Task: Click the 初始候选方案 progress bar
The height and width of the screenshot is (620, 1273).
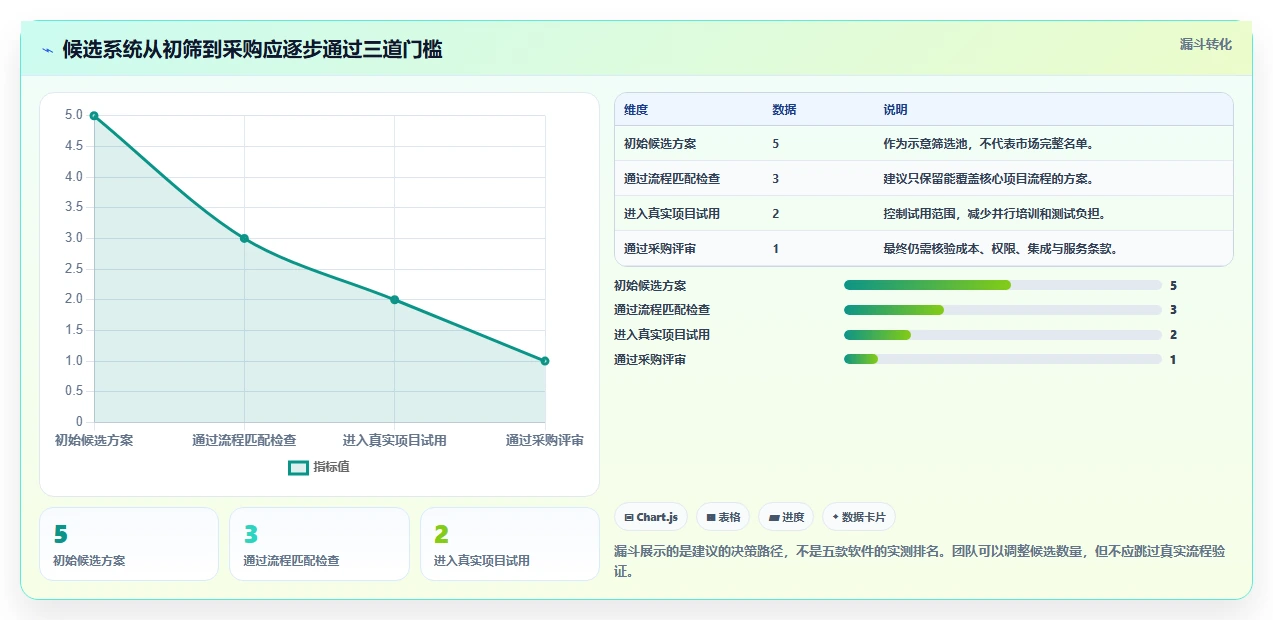Action: tap(1003, 285)
